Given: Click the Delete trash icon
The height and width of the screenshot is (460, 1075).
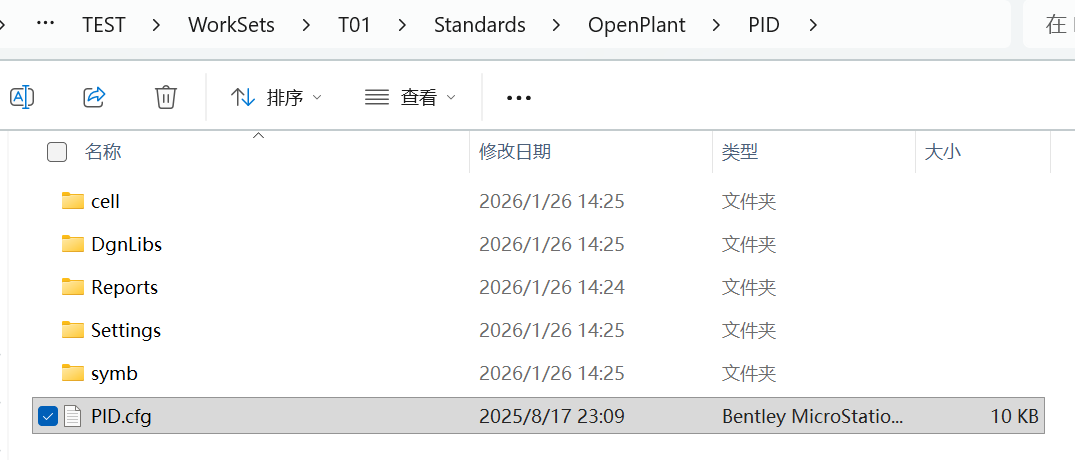Looking at the screenshot, I should click(x=166, y=97).
